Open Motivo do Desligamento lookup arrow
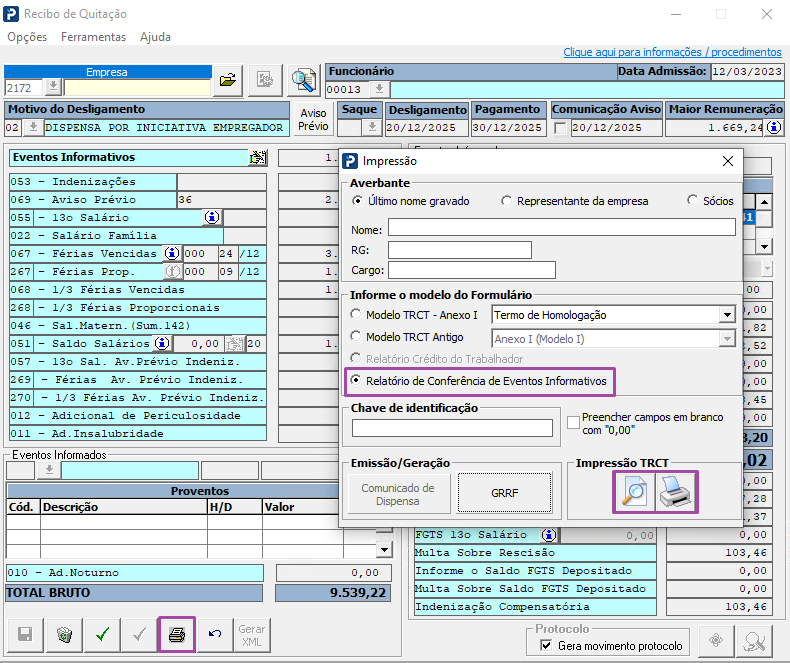The height and width of the screenshot is (663, 790). (33, 127)
